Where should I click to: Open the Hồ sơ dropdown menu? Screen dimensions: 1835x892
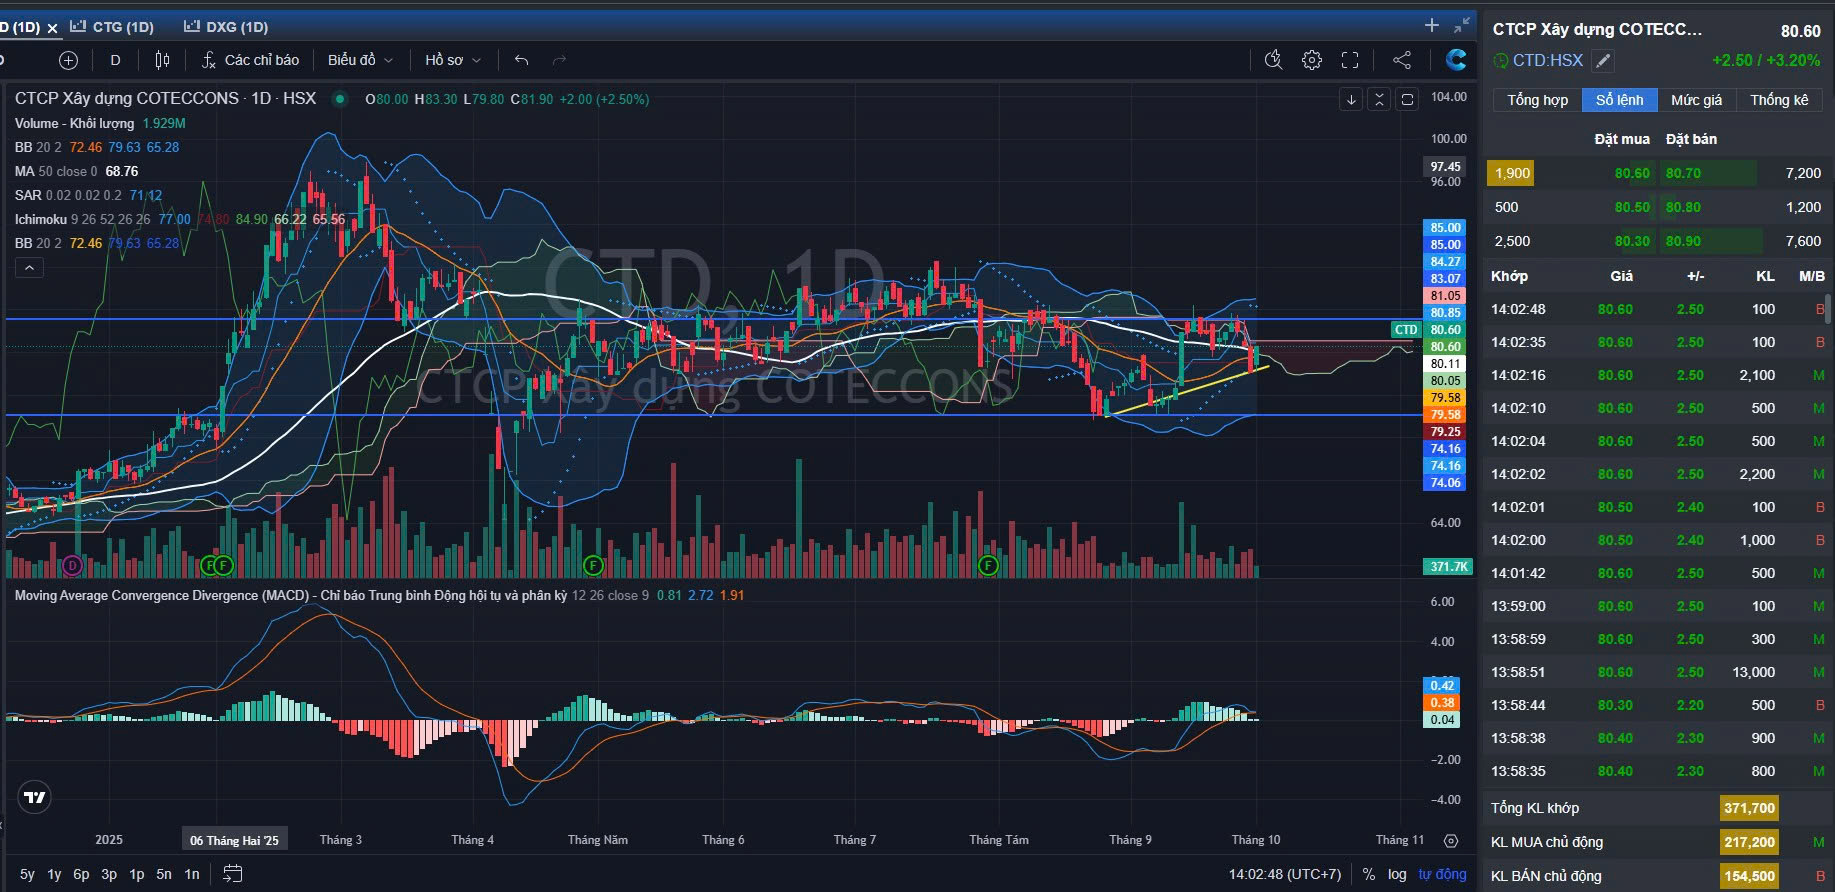pyautogui.click(x=452, y=60)
